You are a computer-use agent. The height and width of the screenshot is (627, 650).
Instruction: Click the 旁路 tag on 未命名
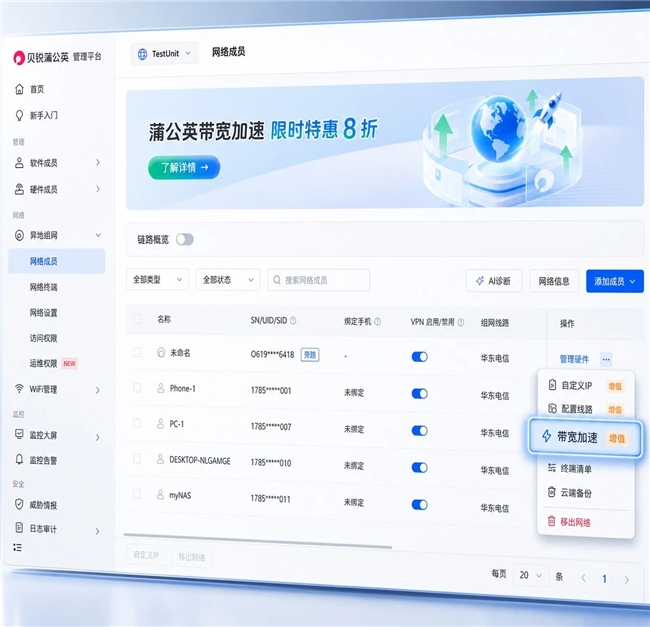[x=310, y=355]
